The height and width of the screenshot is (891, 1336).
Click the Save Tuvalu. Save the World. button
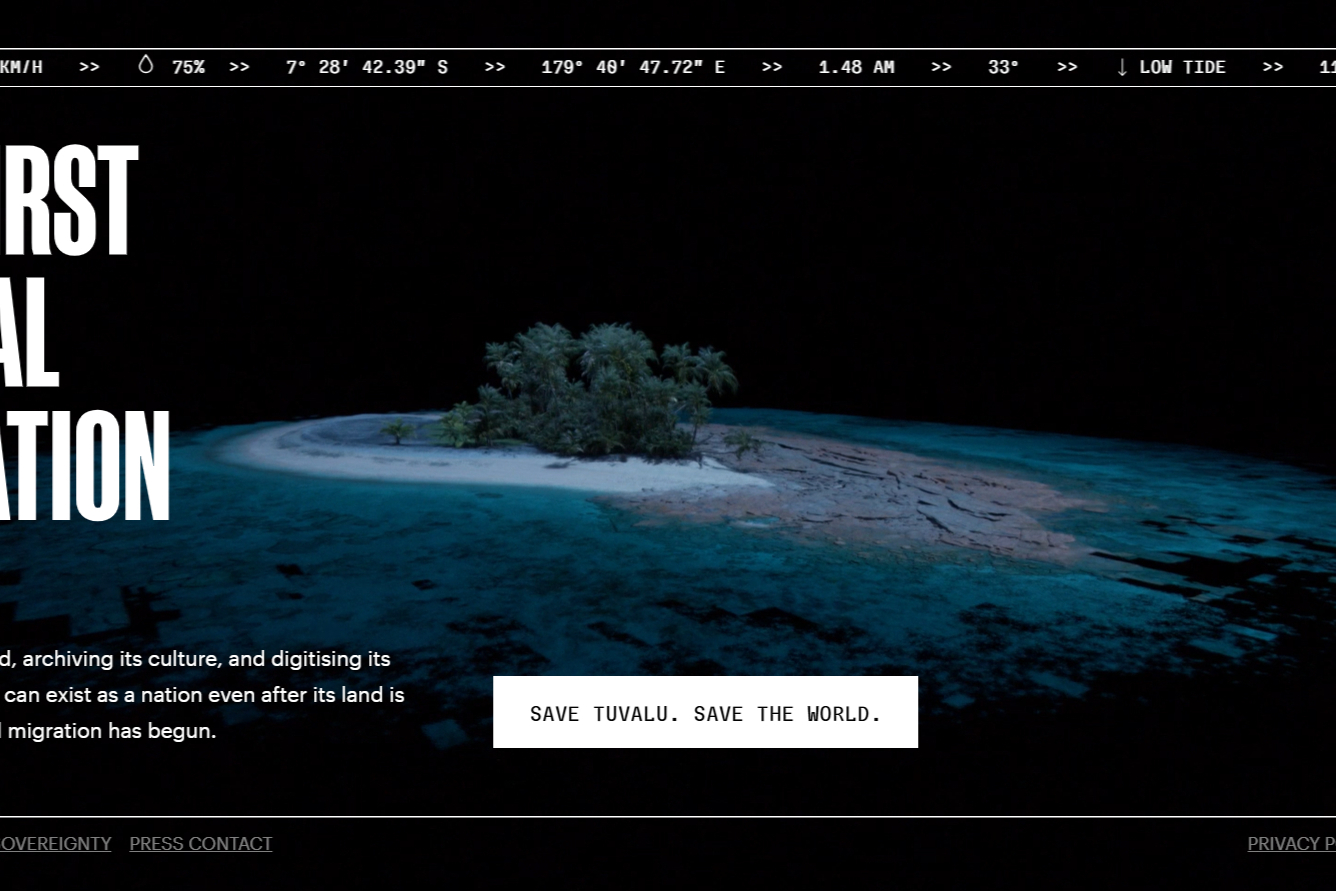pyautogui.click(x=705, y=712)
